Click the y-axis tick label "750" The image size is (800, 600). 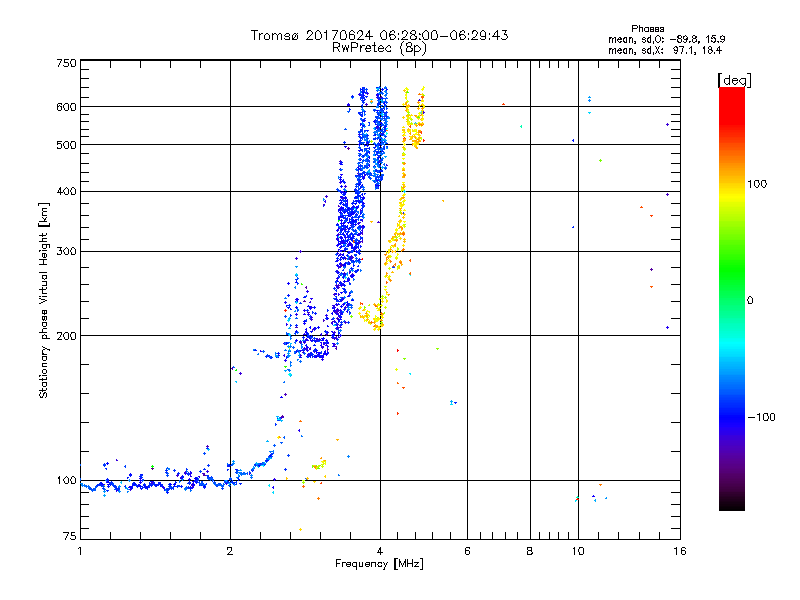pos(66,63)
